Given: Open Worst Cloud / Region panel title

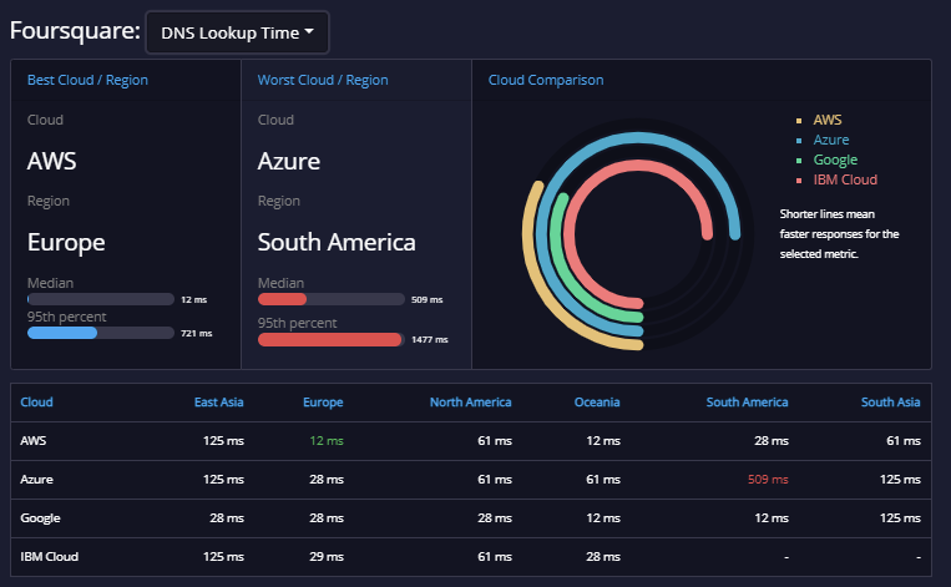Looking at the screenshot, I should click(x=322, y=80).
